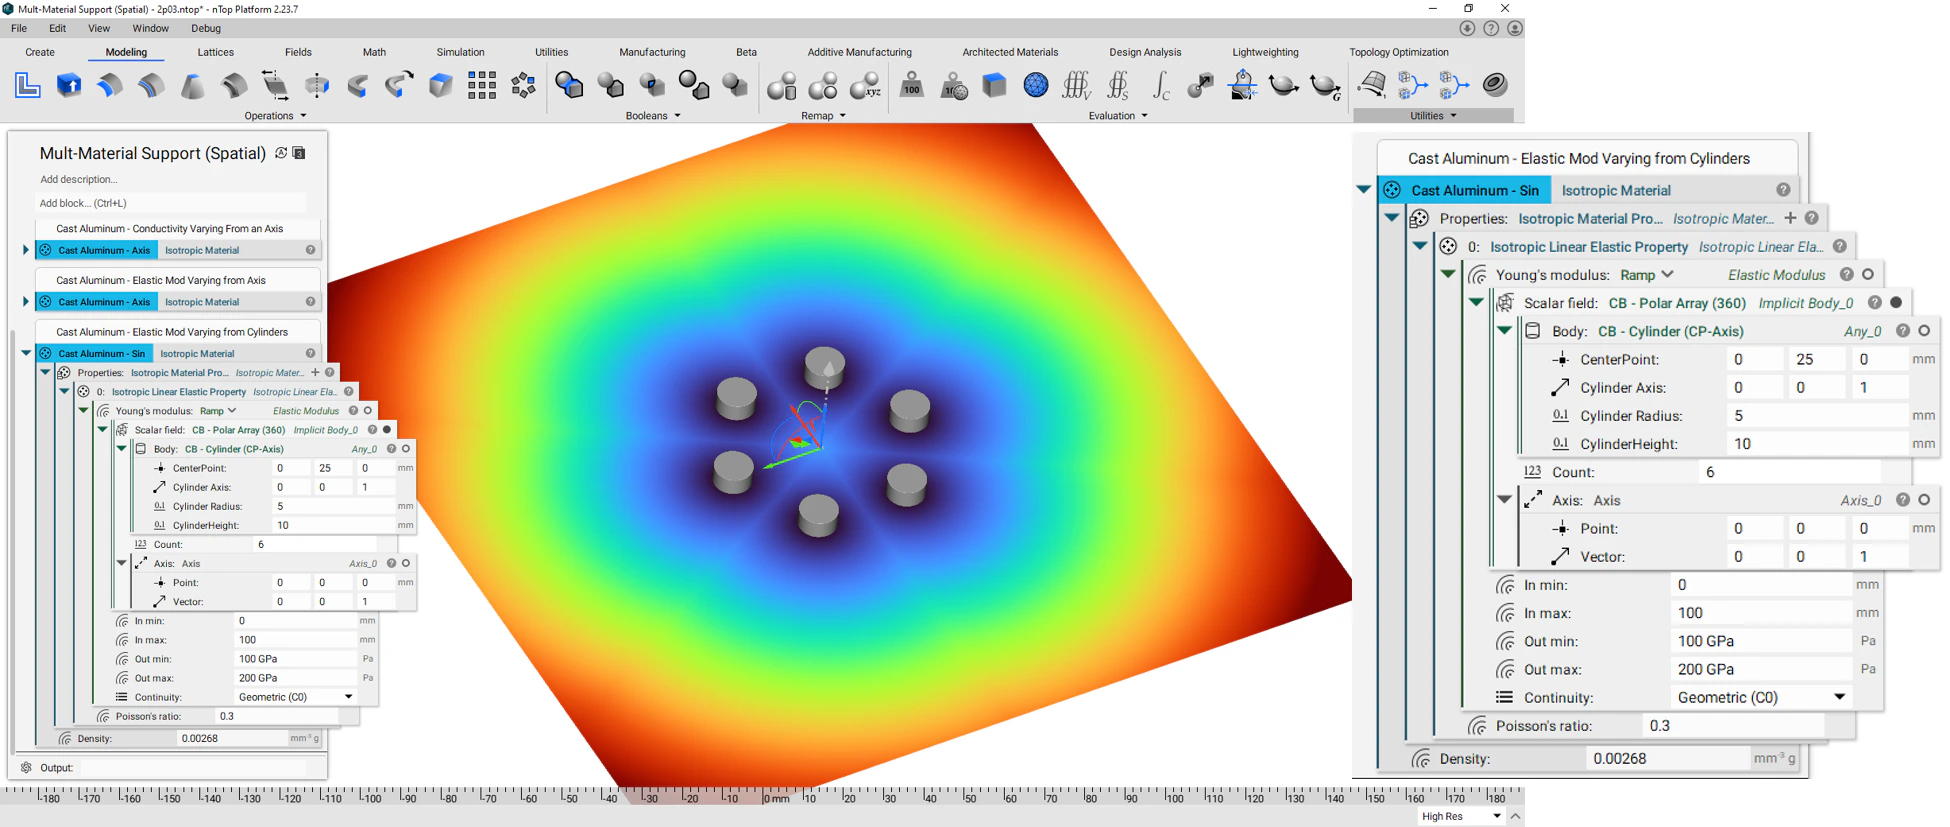Select the circular polar array icon

(523, 86)
